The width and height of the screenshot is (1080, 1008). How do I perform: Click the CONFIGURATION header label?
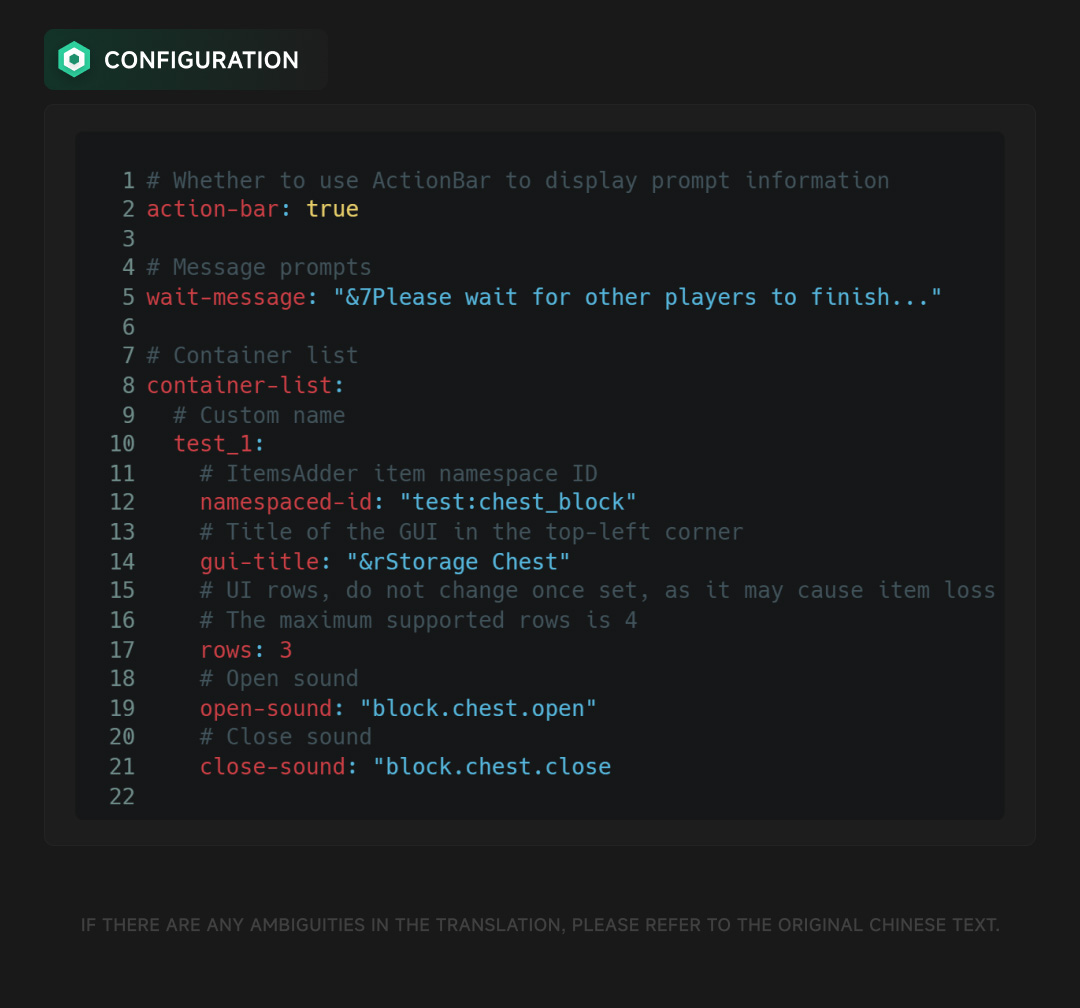201,61
